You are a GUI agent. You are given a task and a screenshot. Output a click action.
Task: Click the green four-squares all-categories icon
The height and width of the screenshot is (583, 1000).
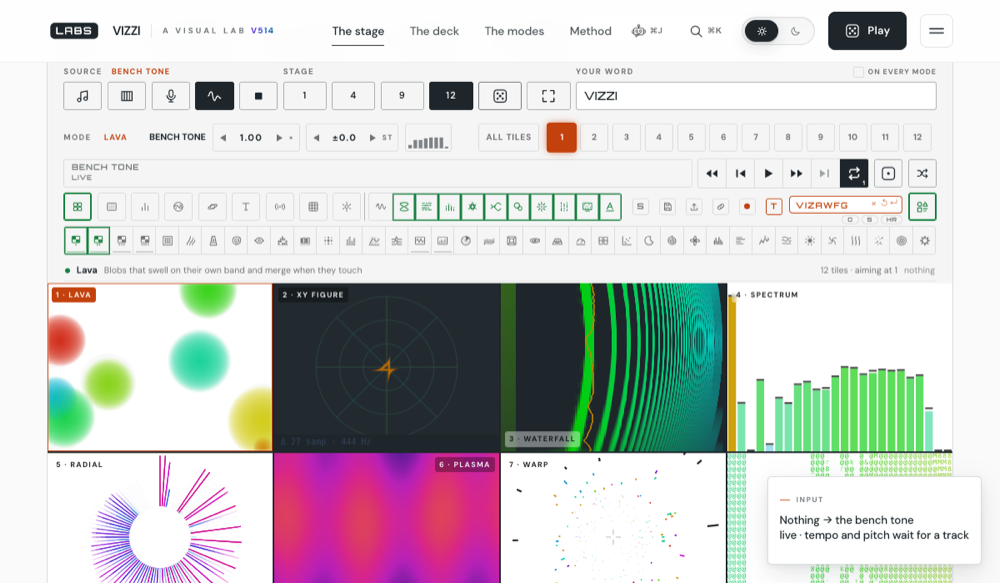[x=77, y=207]
